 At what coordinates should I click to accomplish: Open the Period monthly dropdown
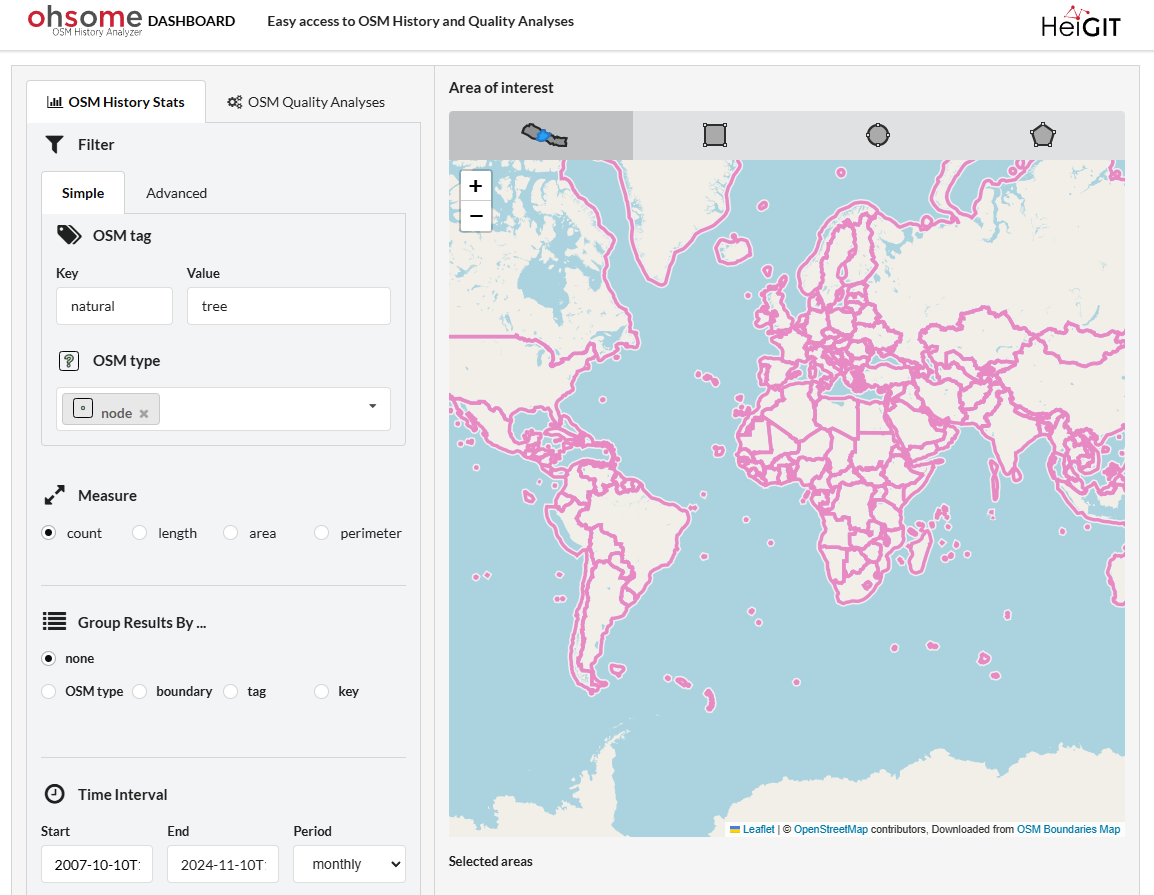[349, 864]
